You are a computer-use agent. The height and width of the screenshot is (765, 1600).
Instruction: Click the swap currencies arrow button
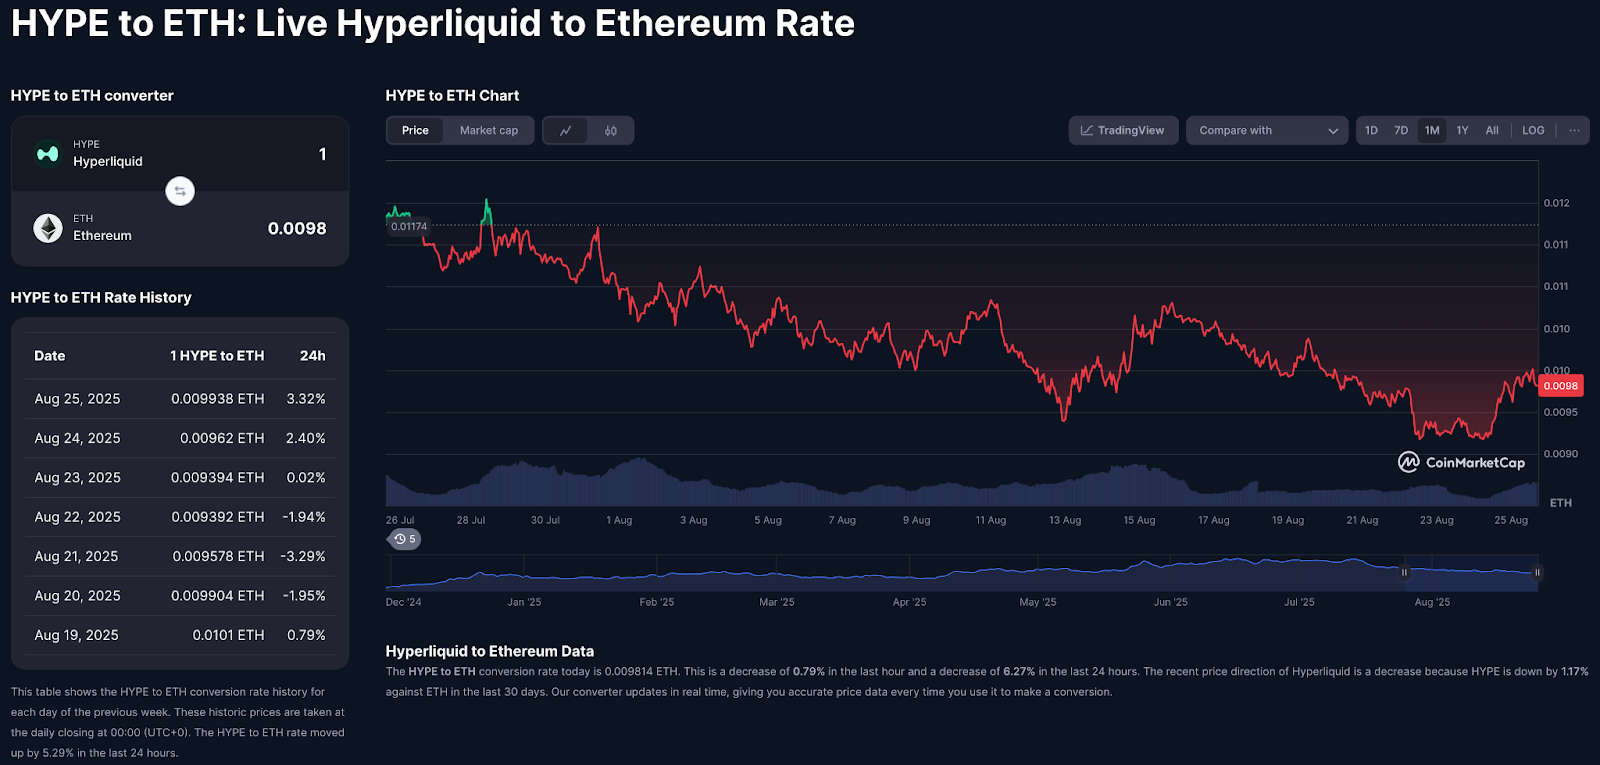pyautogui.click(x=180, y=191)
